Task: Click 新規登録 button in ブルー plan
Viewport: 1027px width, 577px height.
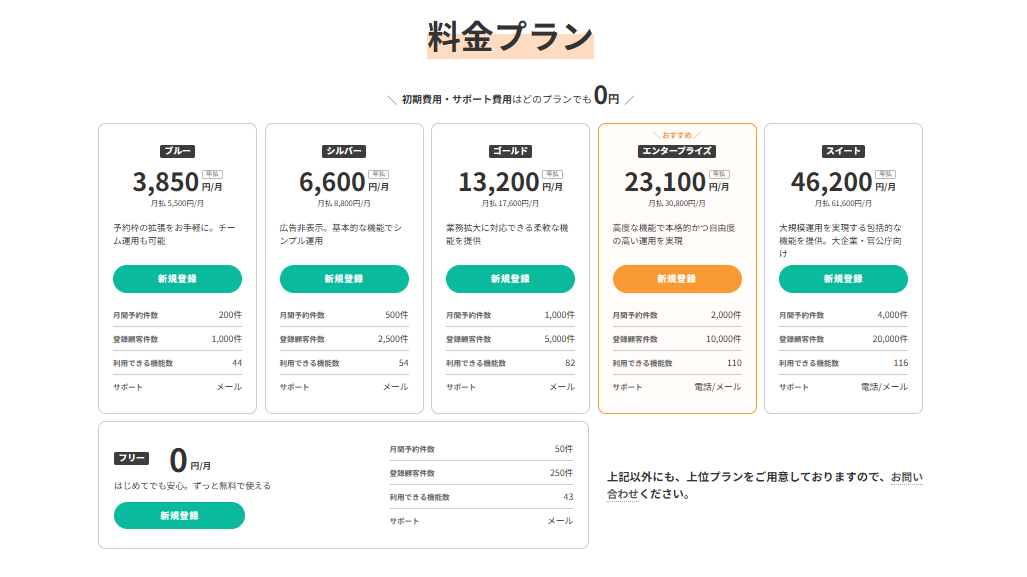Action: tap(177, 279)
